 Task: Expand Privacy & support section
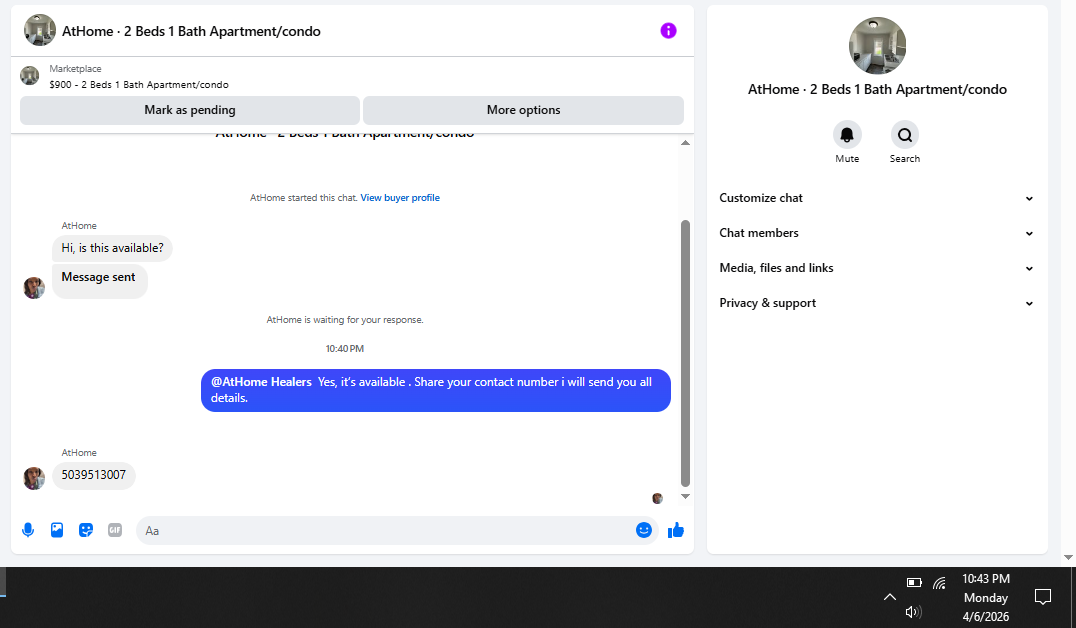(876, 303)
